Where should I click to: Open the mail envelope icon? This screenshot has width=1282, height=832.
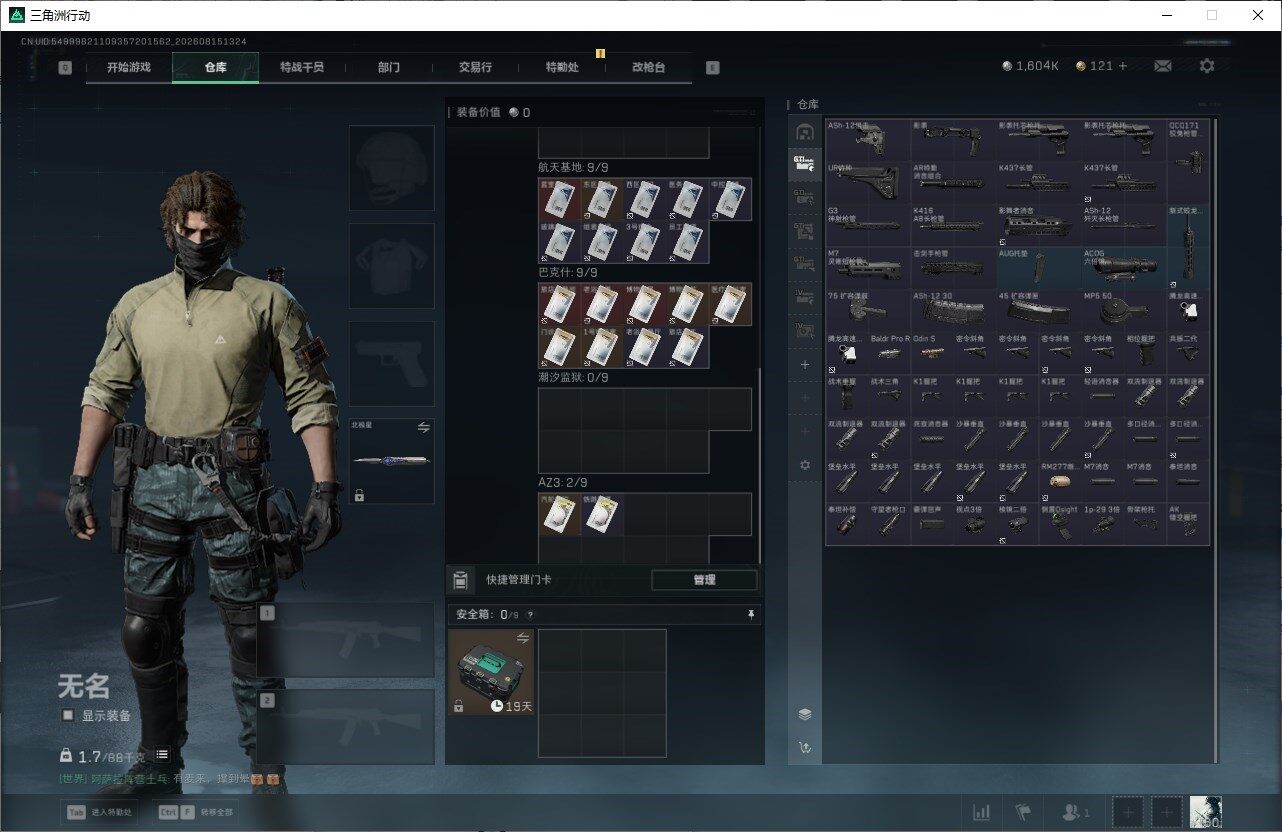click(x=1163, y=66)
